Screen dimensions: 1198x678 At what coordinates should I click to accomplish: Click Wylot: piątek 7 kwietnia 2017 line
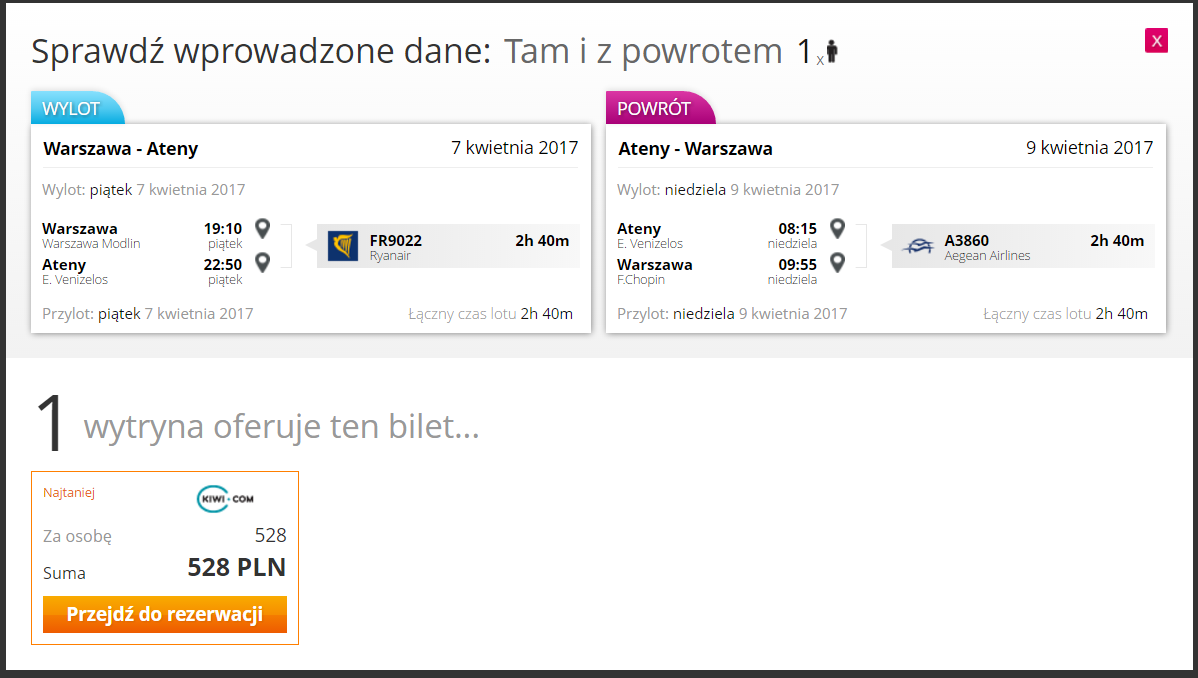pos(144,190)
